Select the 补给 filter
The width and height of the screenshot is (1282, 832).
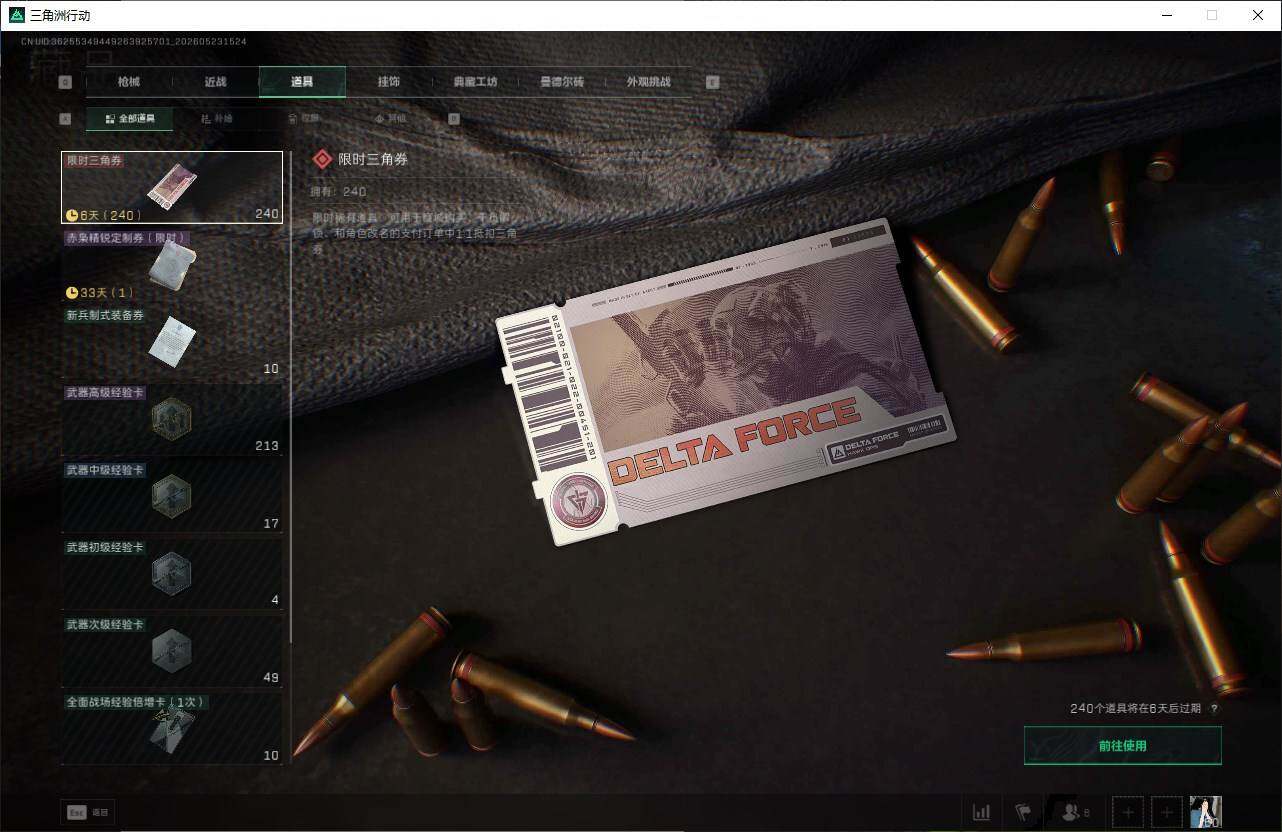click(216, 119)
